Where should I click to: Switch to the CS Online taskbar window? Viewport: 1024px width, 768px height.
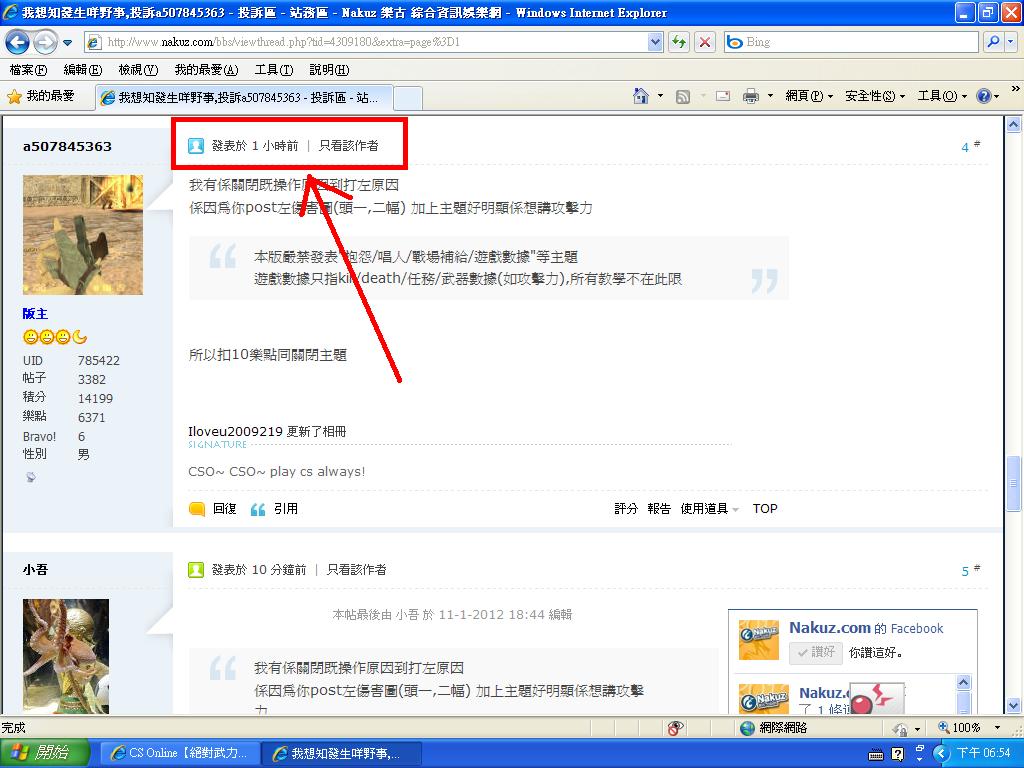point(180,753)
